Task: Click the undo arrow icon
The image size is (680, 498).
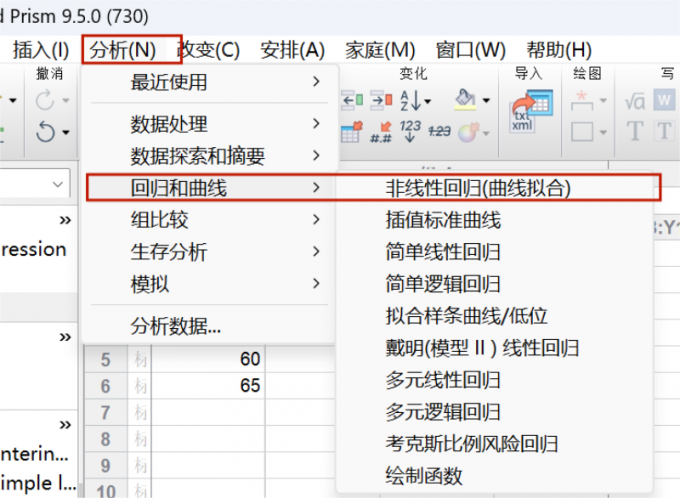Action: pyautogui.click(x=45, y=132)
